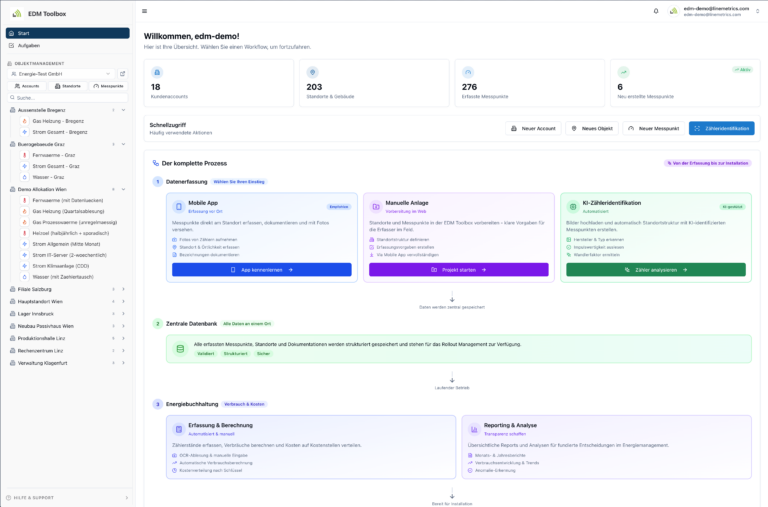
Task: Click the Manuelle Anlage folder icon
Action: click(376, 206)
